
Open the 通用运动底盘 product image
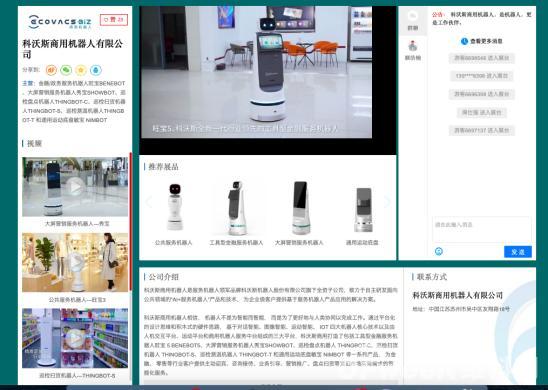[x=363, y=210]
